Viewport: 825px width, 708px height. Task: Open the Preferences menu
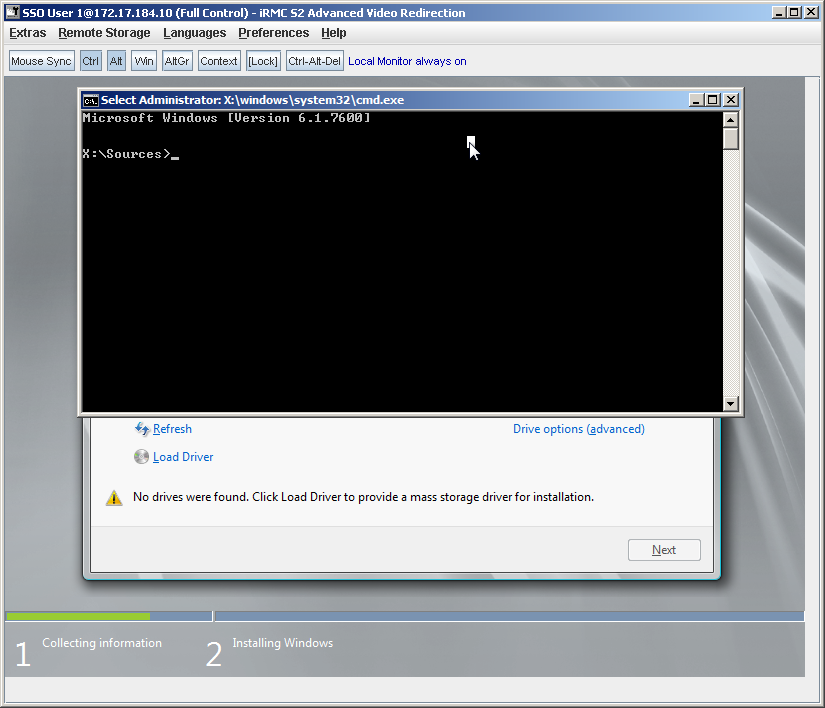click(x=274, y=33)
